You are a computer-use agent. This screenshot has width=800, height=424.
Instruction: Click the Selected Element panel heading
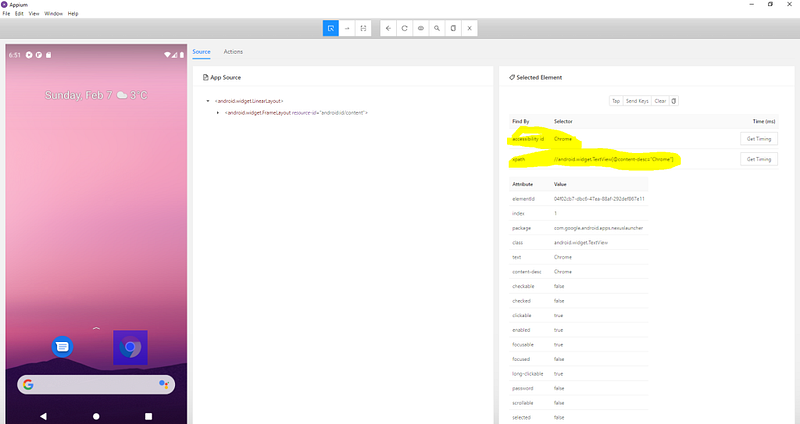pyautogui.click(x=535, y=78)
